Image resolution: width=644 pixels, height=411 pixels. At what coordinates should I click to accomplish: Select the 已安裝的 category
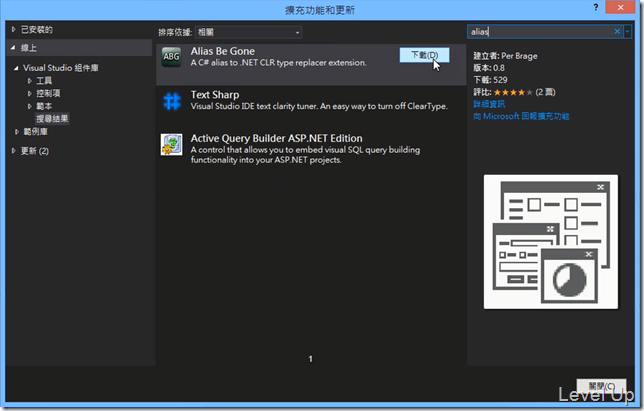tap(37, 30)
